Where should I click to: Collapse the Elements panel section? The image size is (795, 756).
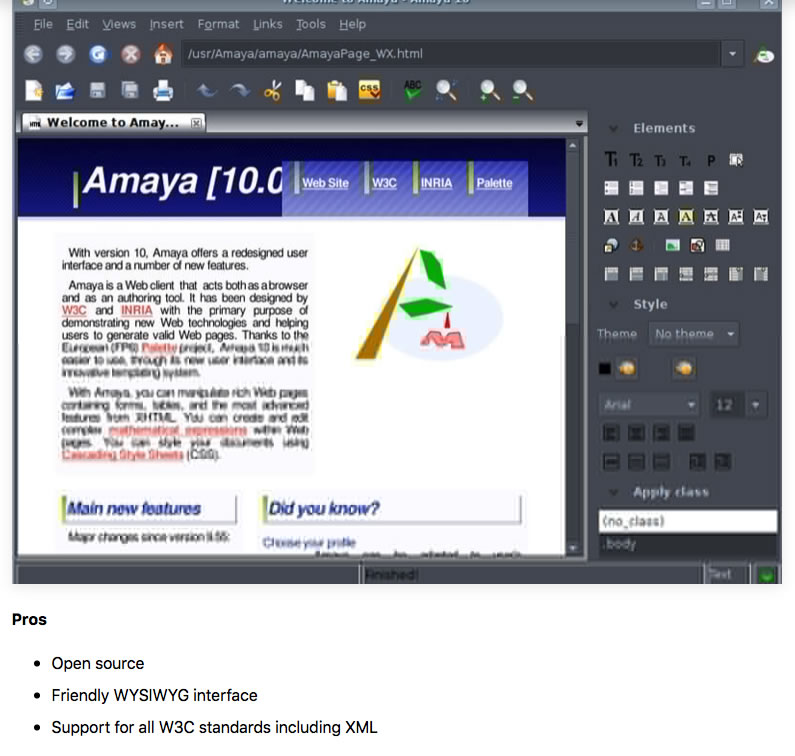[x=612, y=128]
